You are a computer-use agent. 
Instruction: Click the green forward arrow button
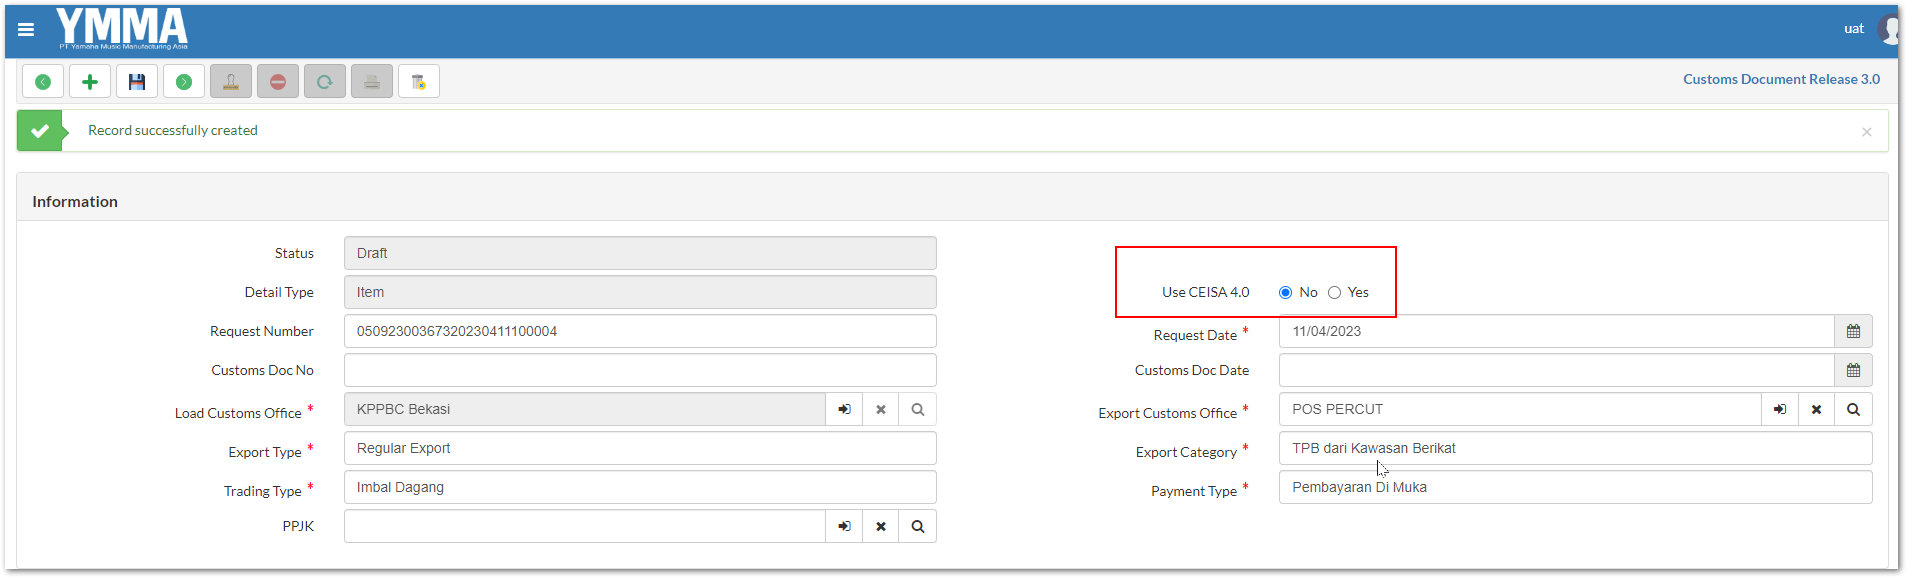click(184, 82)
